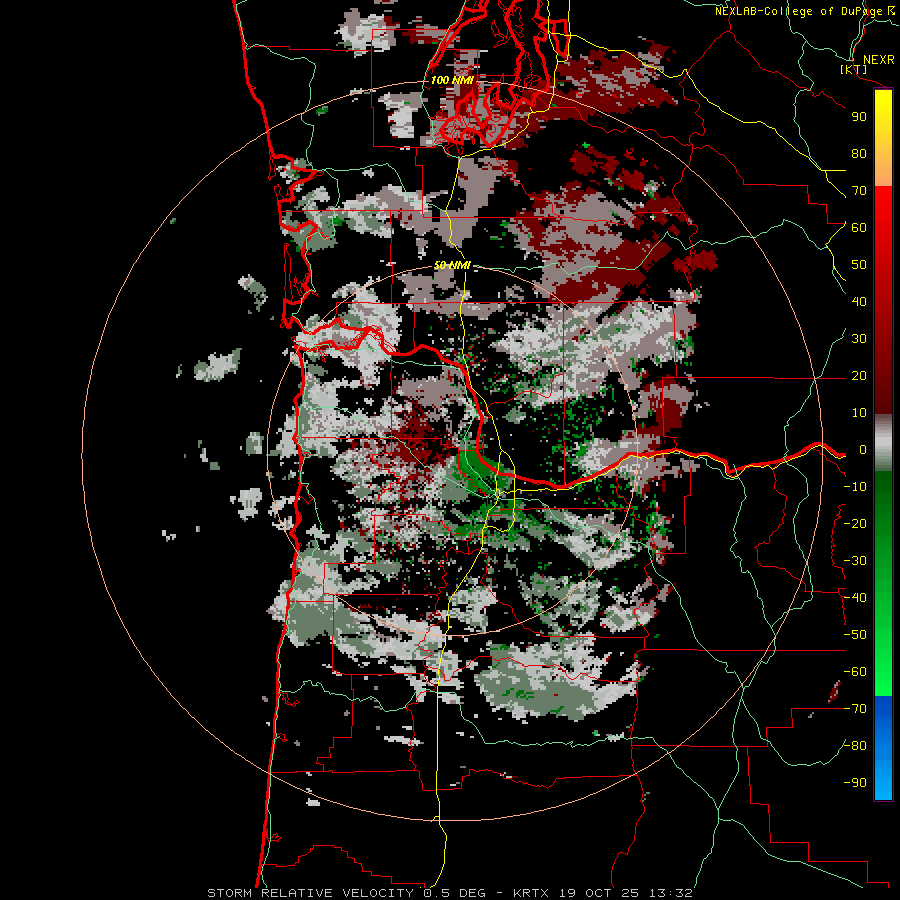Click the "100 NMI" range ring label
Image resolution: width=900 pixels, height=900 pixels.
click(452, 80)
